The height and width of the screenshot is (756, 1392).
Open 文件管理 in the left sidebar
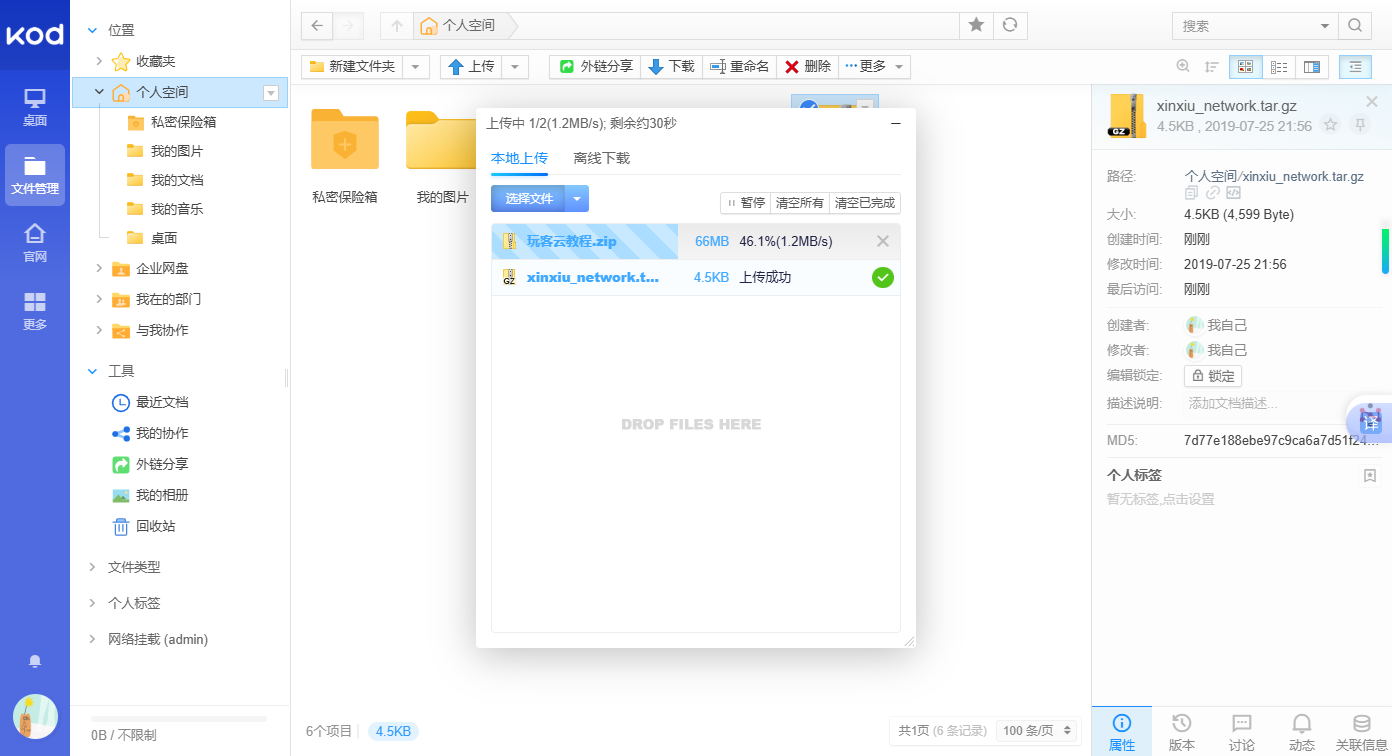click(x=35, y=175)
